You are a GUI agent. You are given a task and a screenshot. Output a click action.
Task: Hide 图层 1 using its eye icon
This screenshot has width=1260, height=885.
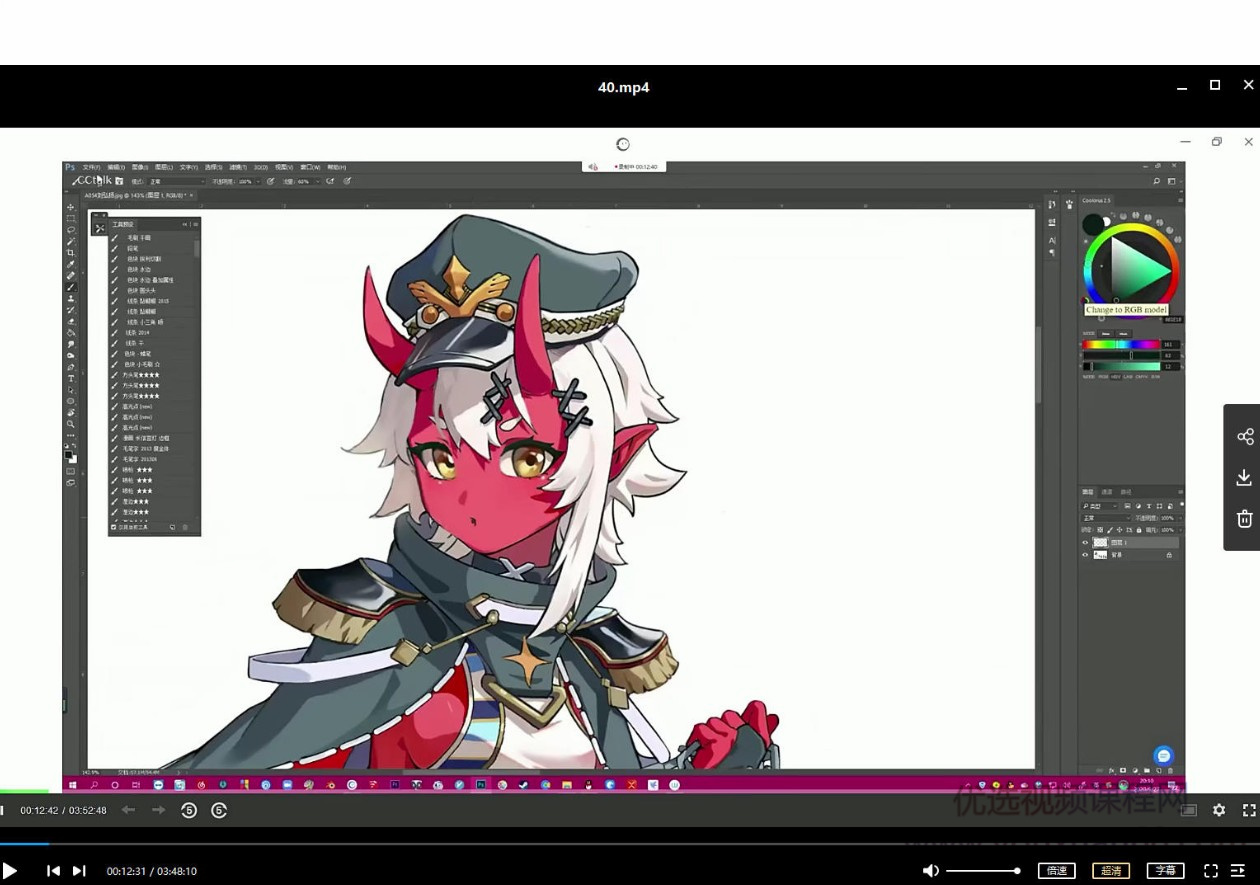click(x=1085, y=543)
